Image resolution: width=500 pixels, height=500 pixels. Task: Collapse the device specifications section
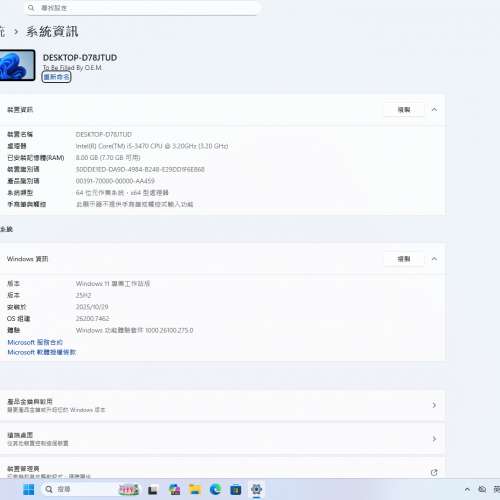(x=434, y=110)
